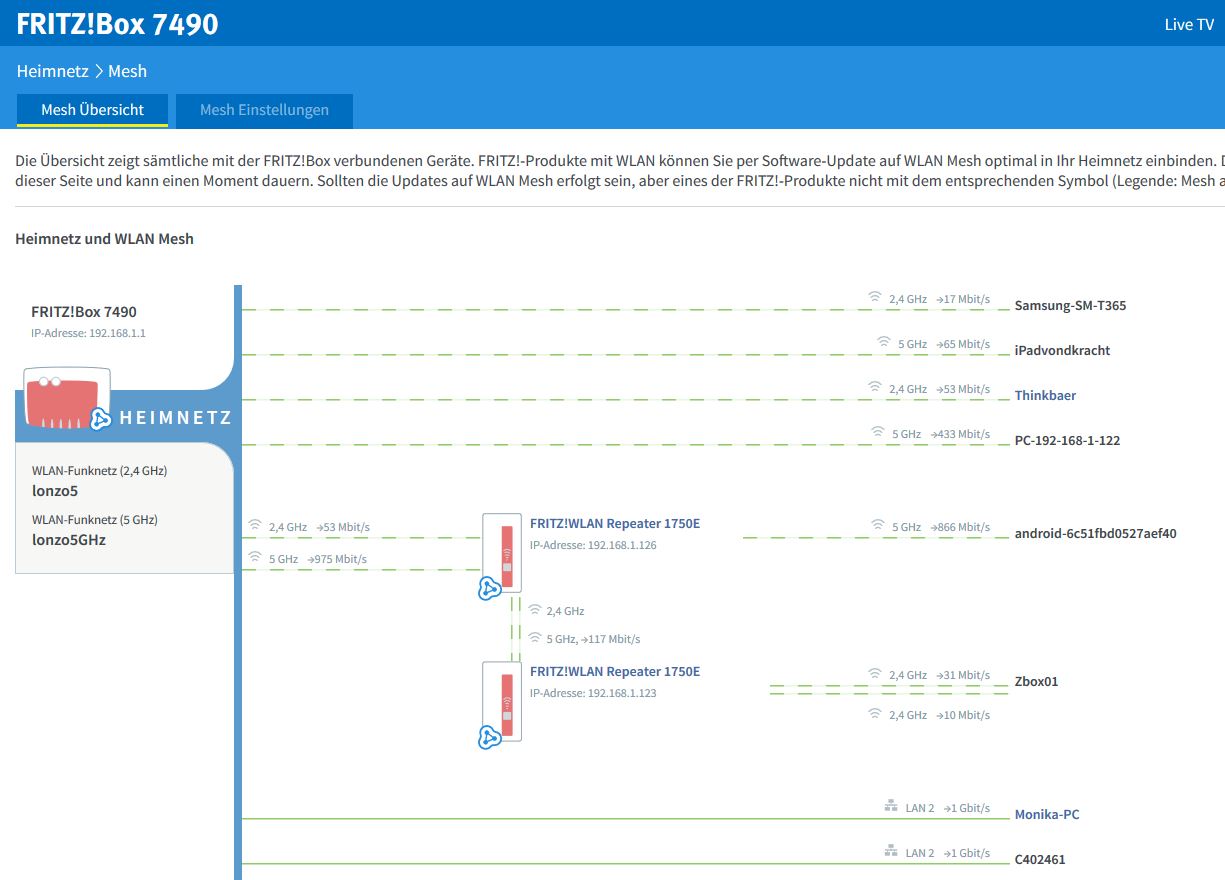Open the Monika-PC device link
Image resolution: width=1225 pixels, height=880 pixels.
1047,814
